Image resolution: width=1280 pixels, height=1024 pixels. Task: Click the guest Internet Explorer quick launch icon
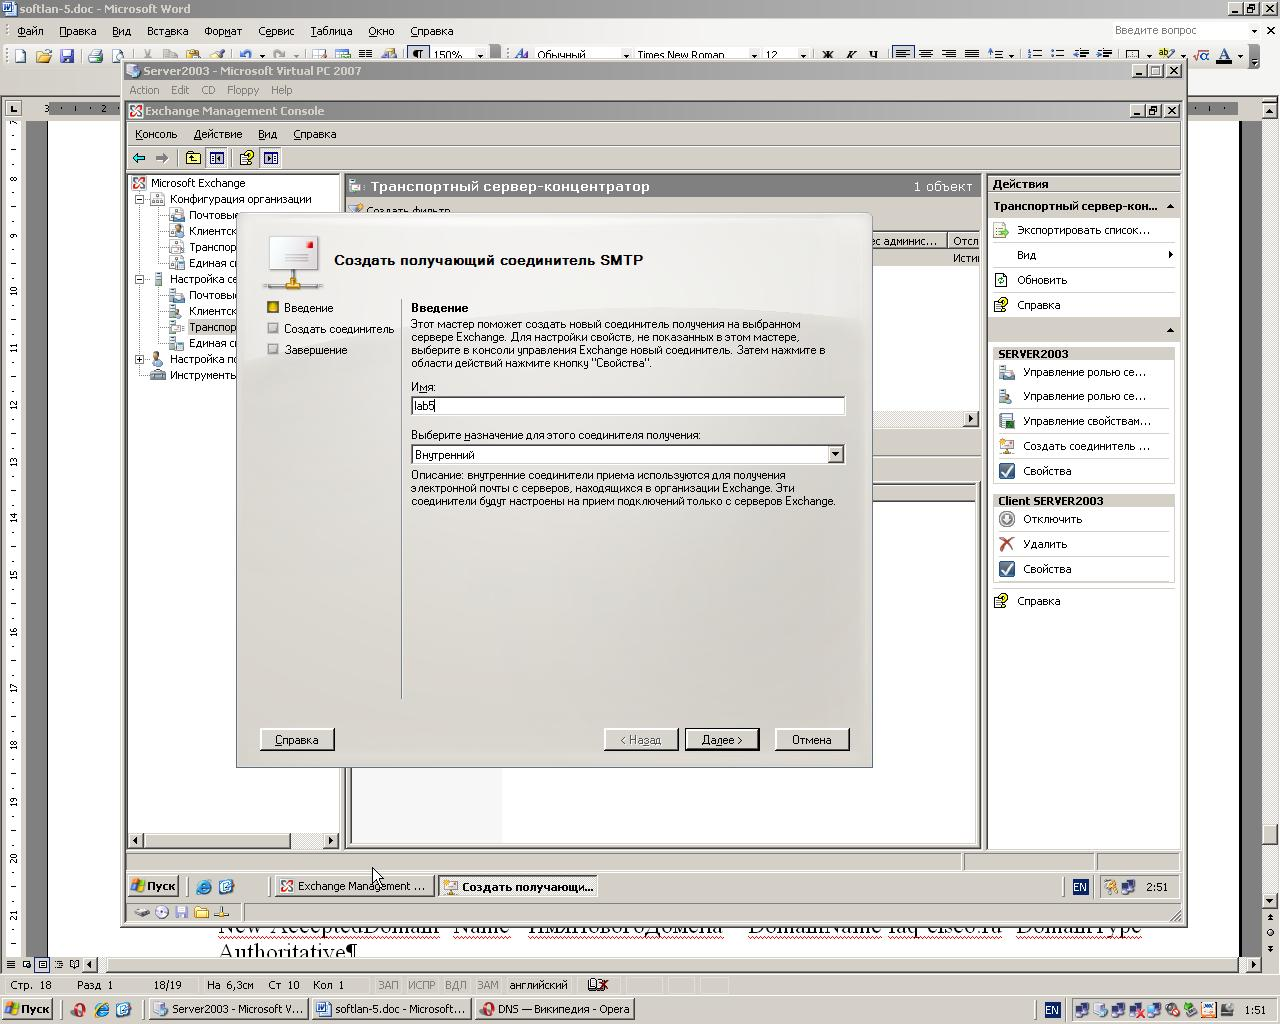tap(204, 887)
